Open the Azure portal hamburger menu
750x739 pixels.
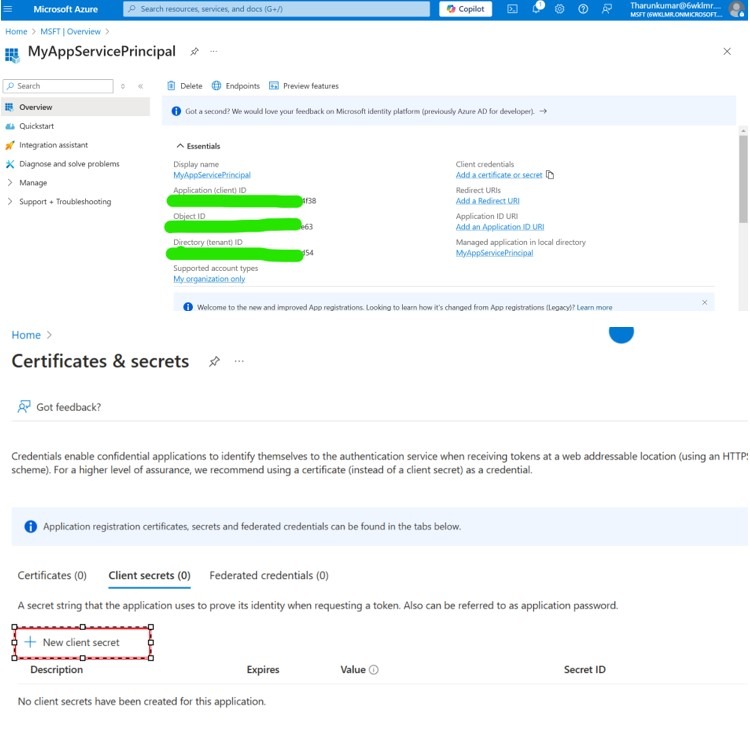pyautogui.click(x=8, y=9)
